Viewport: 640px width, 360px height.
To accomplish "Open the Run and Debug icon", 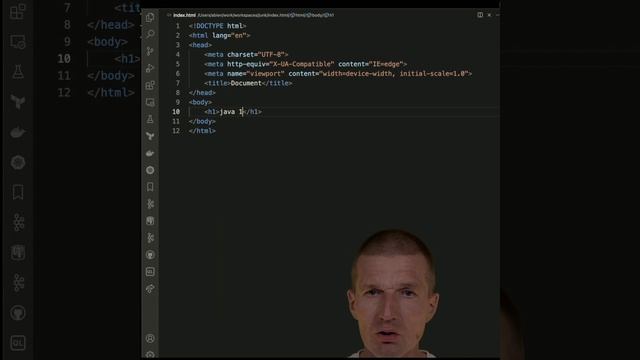I will click(150, 68).
